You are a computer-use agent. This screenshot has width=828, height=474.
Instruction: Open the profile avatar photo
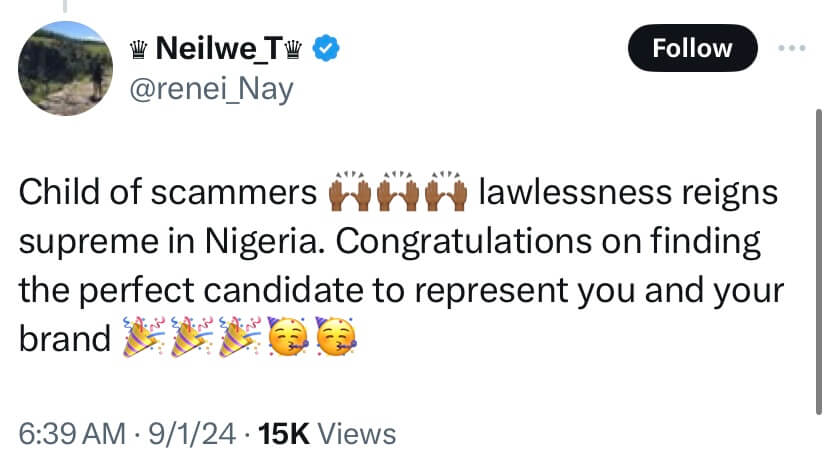click(66, 66)
